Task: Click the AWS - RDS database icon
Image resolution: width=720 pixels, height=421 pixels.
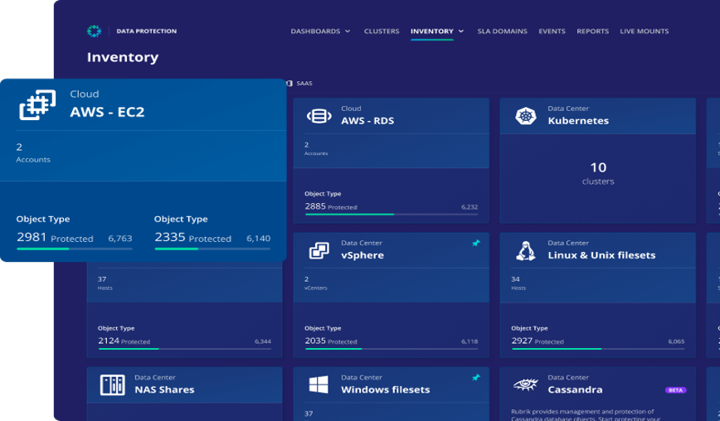Action: 319,116
